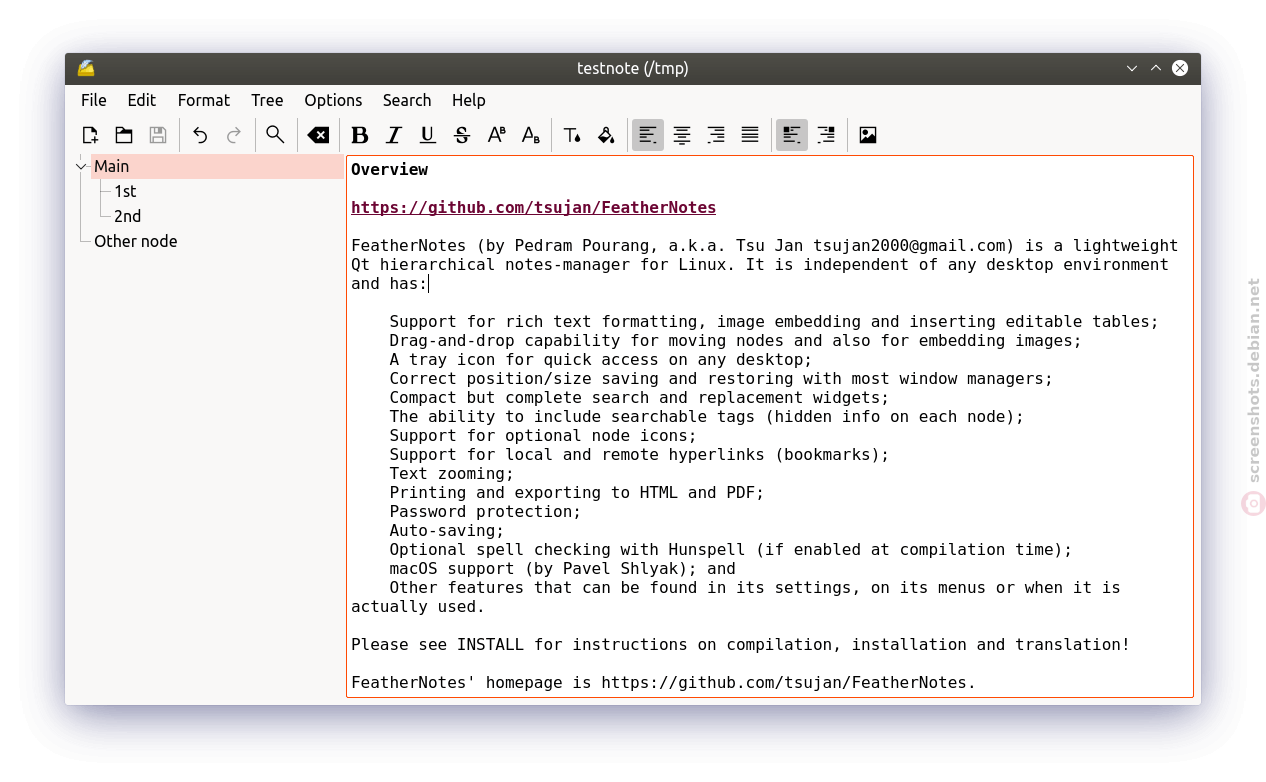This screenshot has width=1266, height=782.
Task: Clear all formatting with the eraser-arrow icon
Action: [318, 135]
